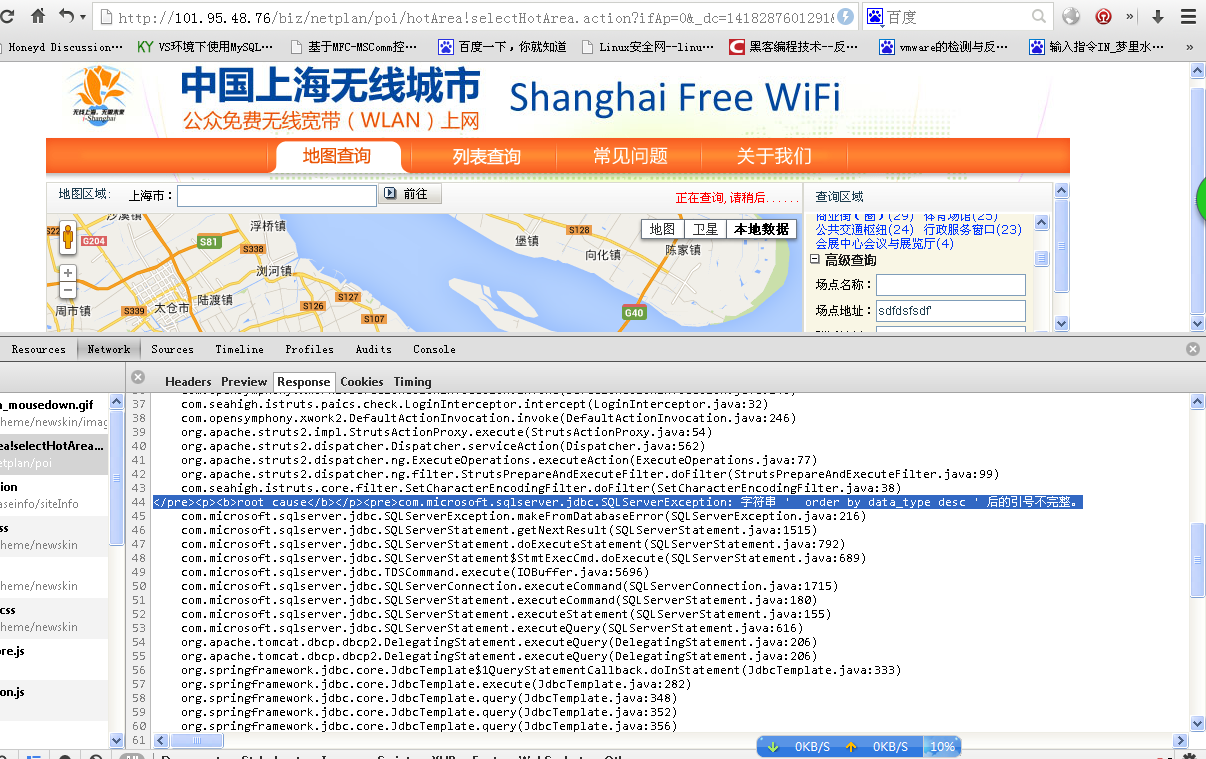Image resolution: width=1206 pixels, height=759 pixels.
Task: Select the selectHotArea request in network list
Action: point(54,453)
